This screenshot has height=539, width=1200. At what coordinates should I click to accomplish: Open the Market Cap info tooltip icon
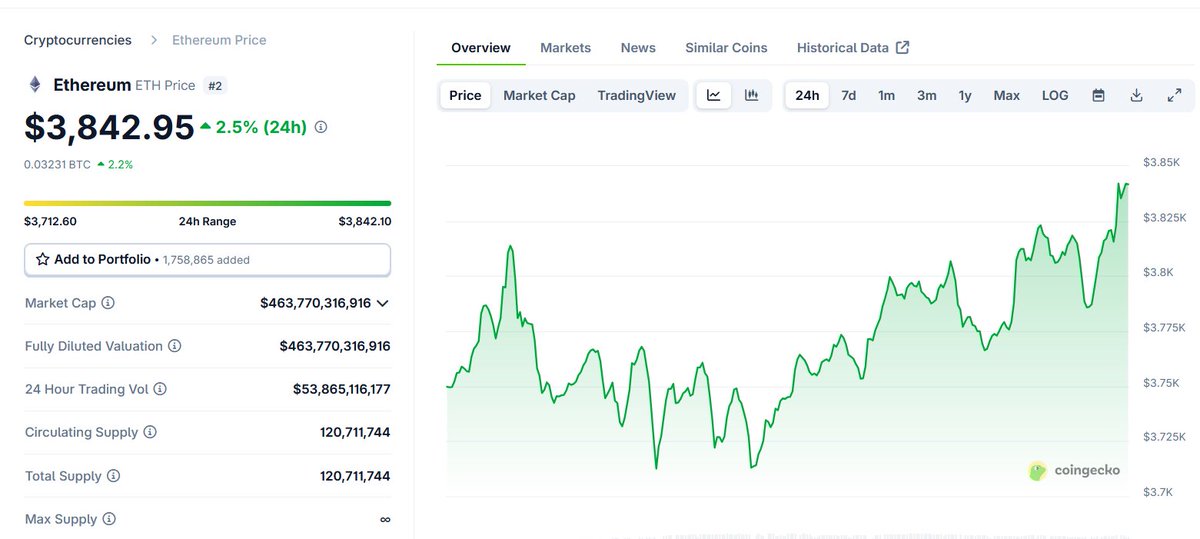click(x=108, y=302)
